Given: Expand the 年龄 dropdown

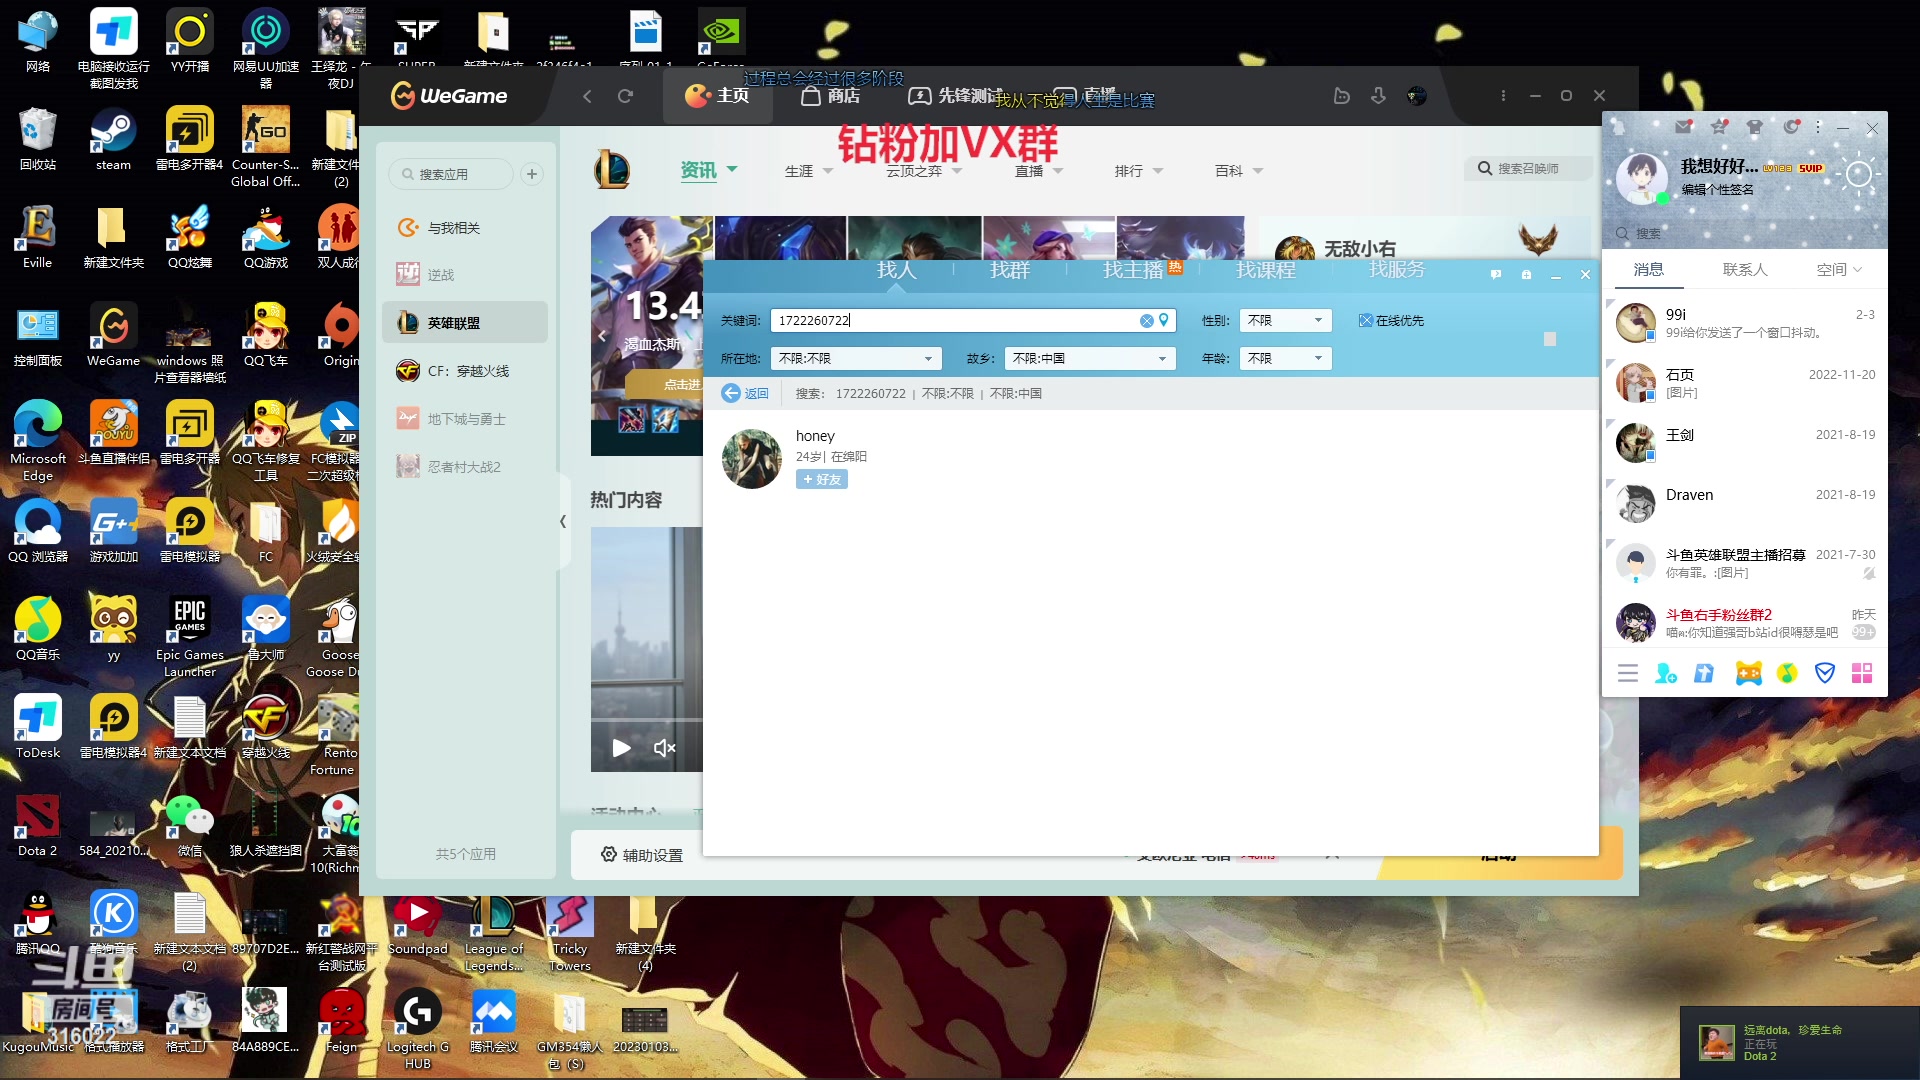Looking at the screenshot, I should 1285,358.
